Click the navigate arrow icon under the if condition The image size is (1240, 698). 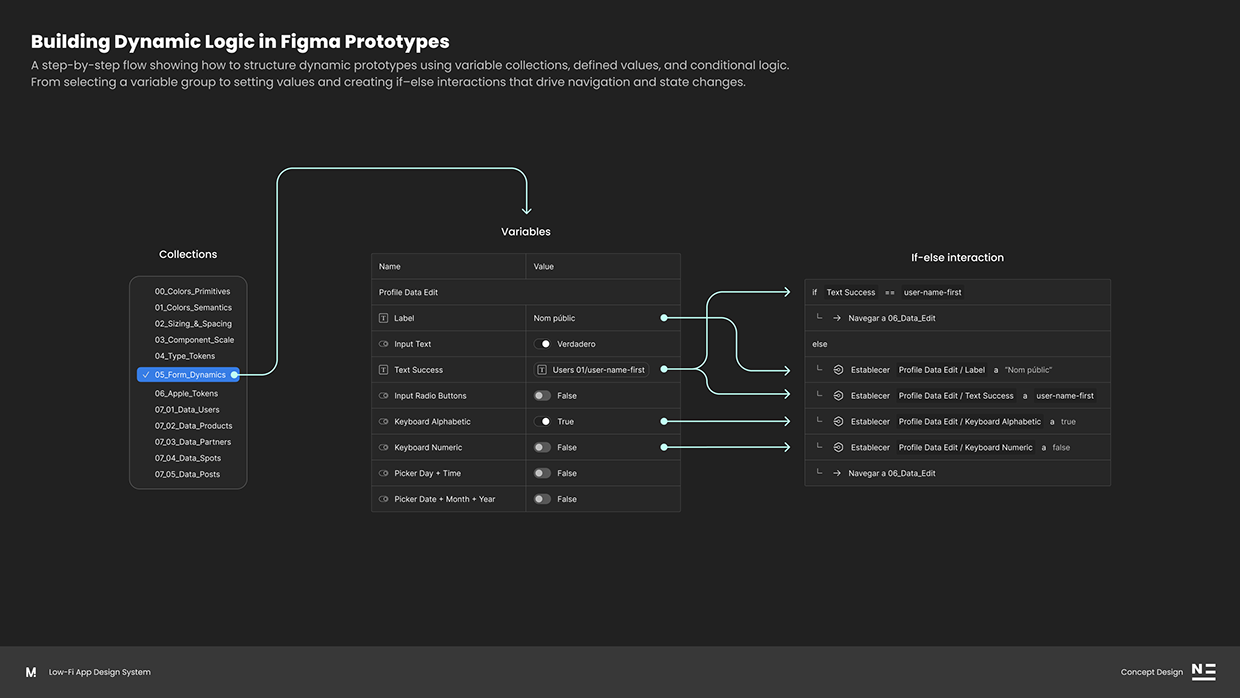click(837, 318)
